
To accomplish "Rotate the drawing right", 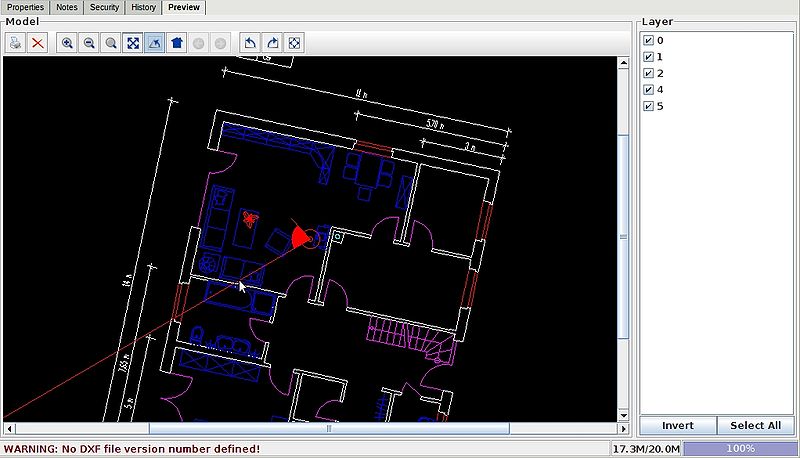I will coord(272,43).
